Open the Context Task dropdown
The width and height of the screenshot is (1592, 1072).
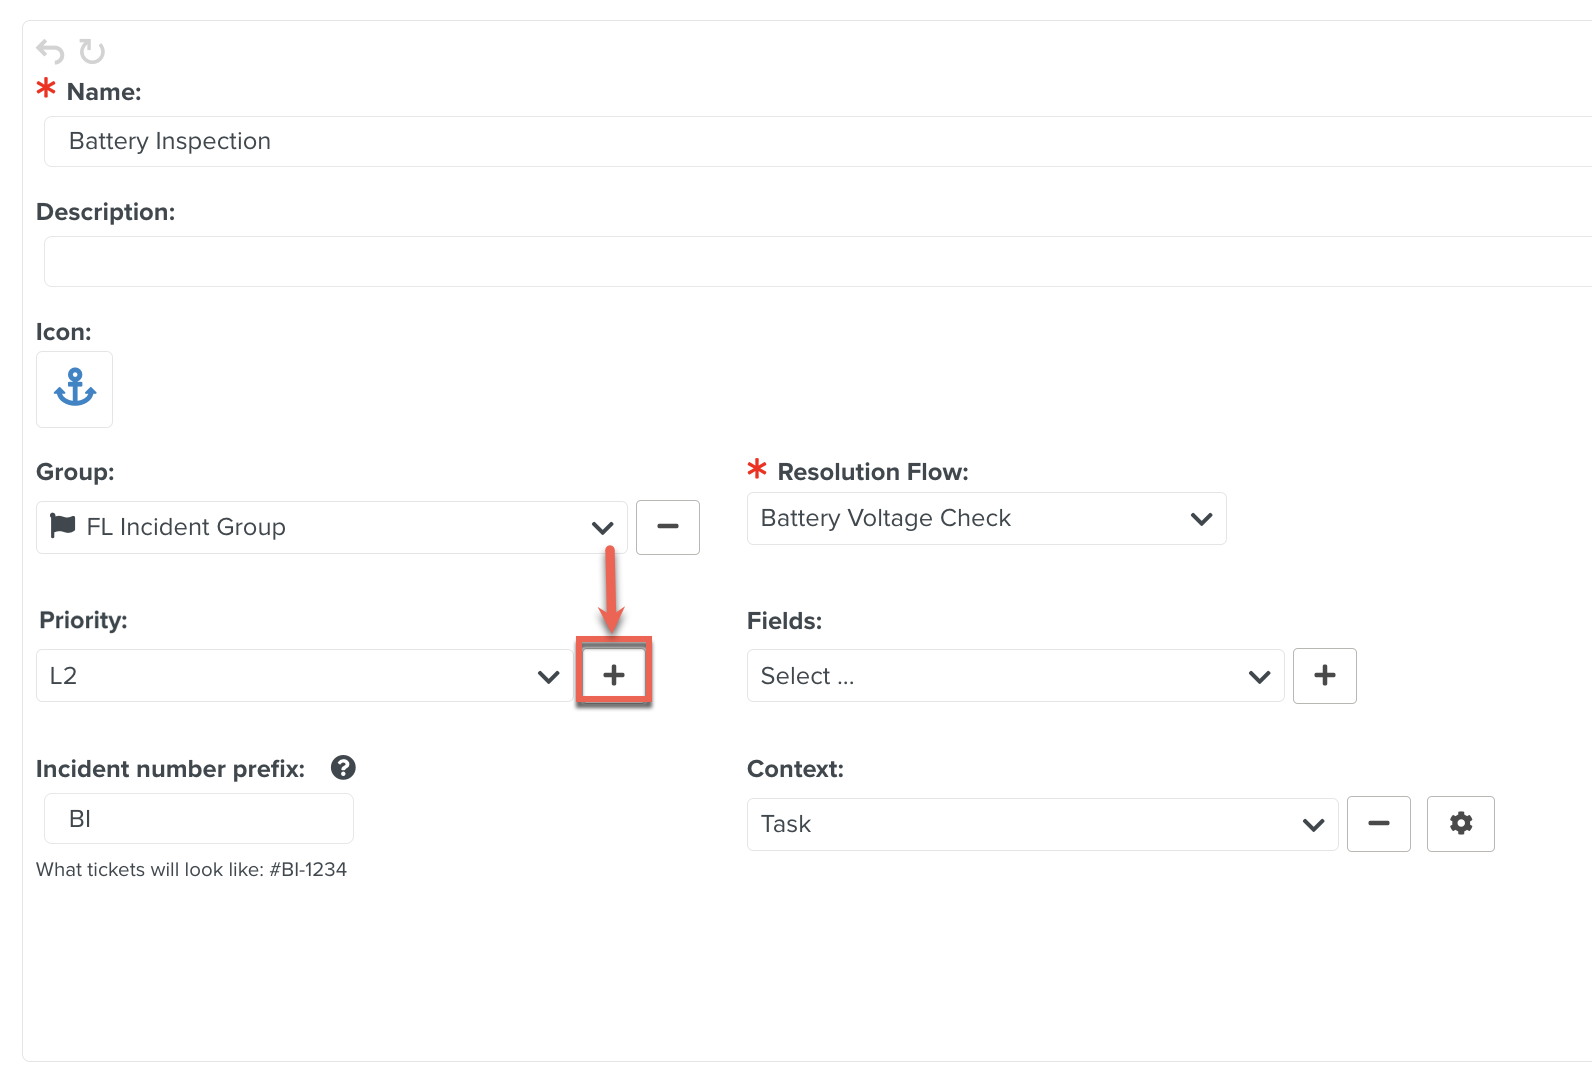pos(1041,824)
